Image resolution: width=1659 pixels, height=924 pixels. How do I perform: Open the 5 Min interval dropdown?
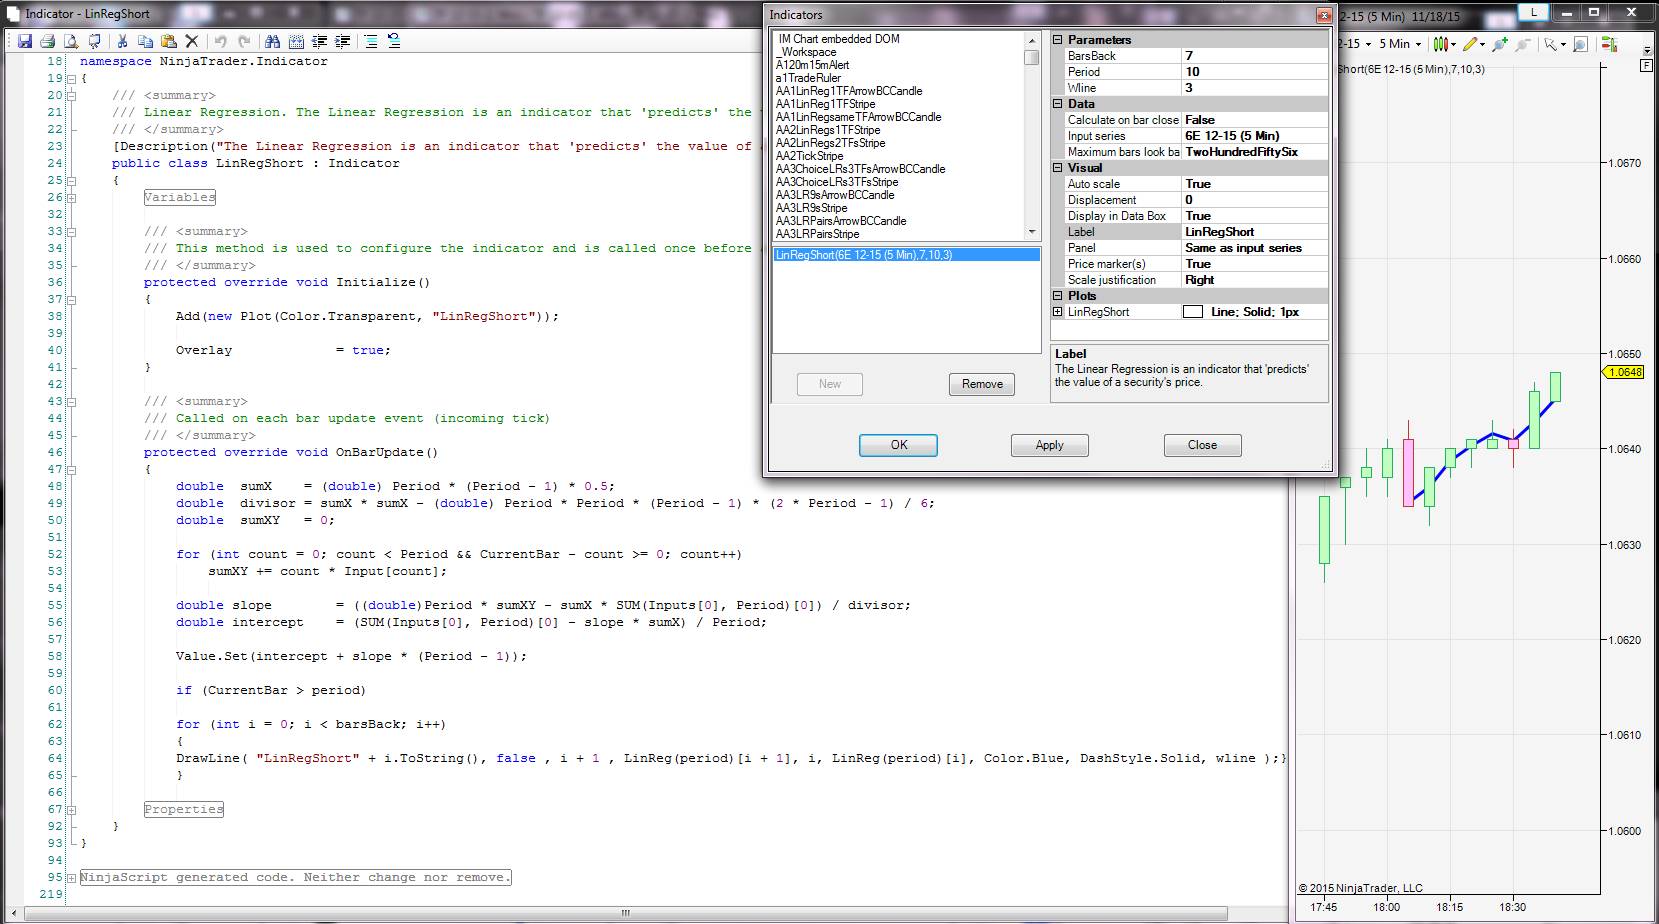[1400, 44]
